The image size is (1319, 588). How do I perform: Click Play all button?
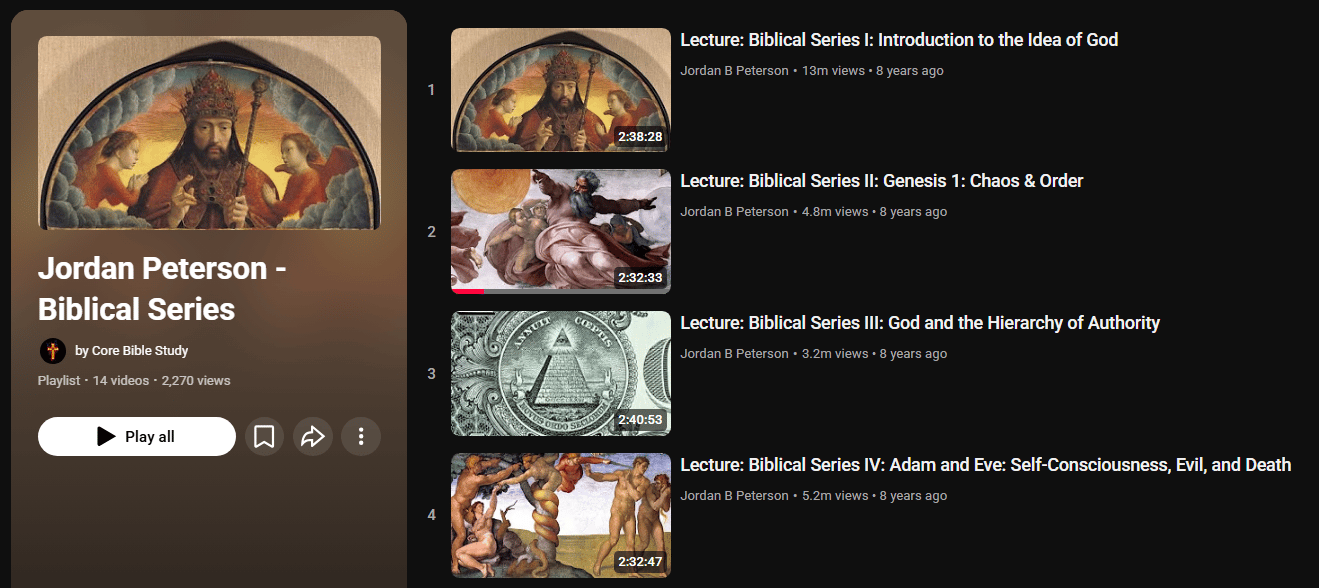point(137,437)
